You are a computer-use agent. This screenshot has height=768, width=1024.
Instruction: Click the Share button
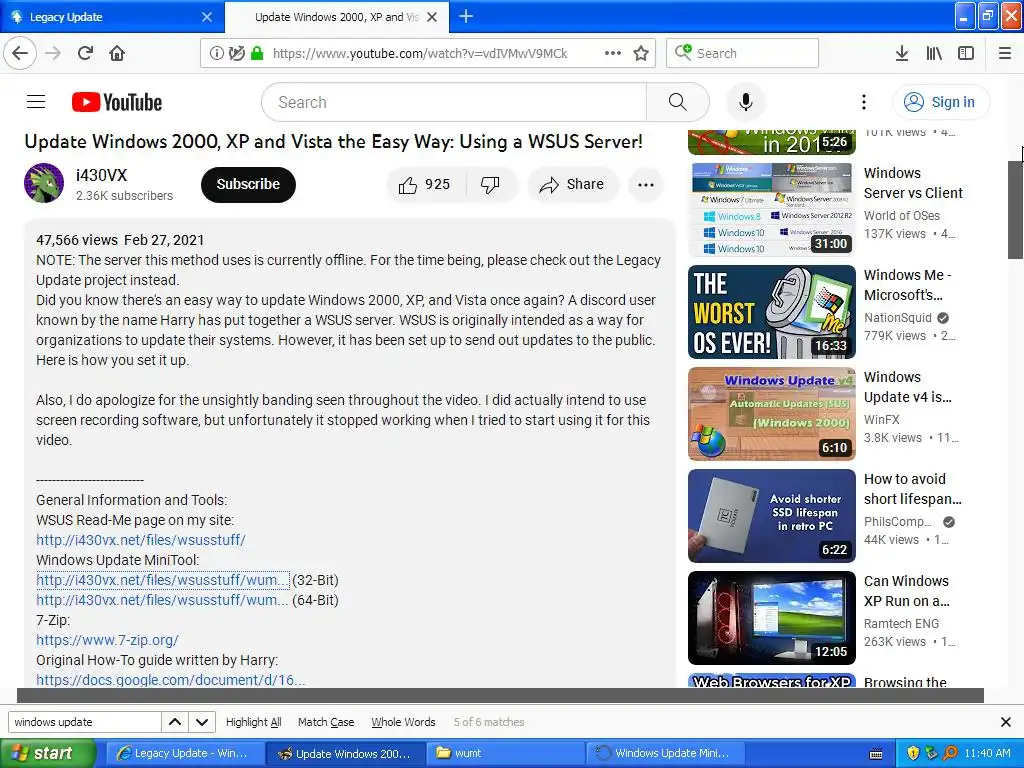[x=572, y=185]
